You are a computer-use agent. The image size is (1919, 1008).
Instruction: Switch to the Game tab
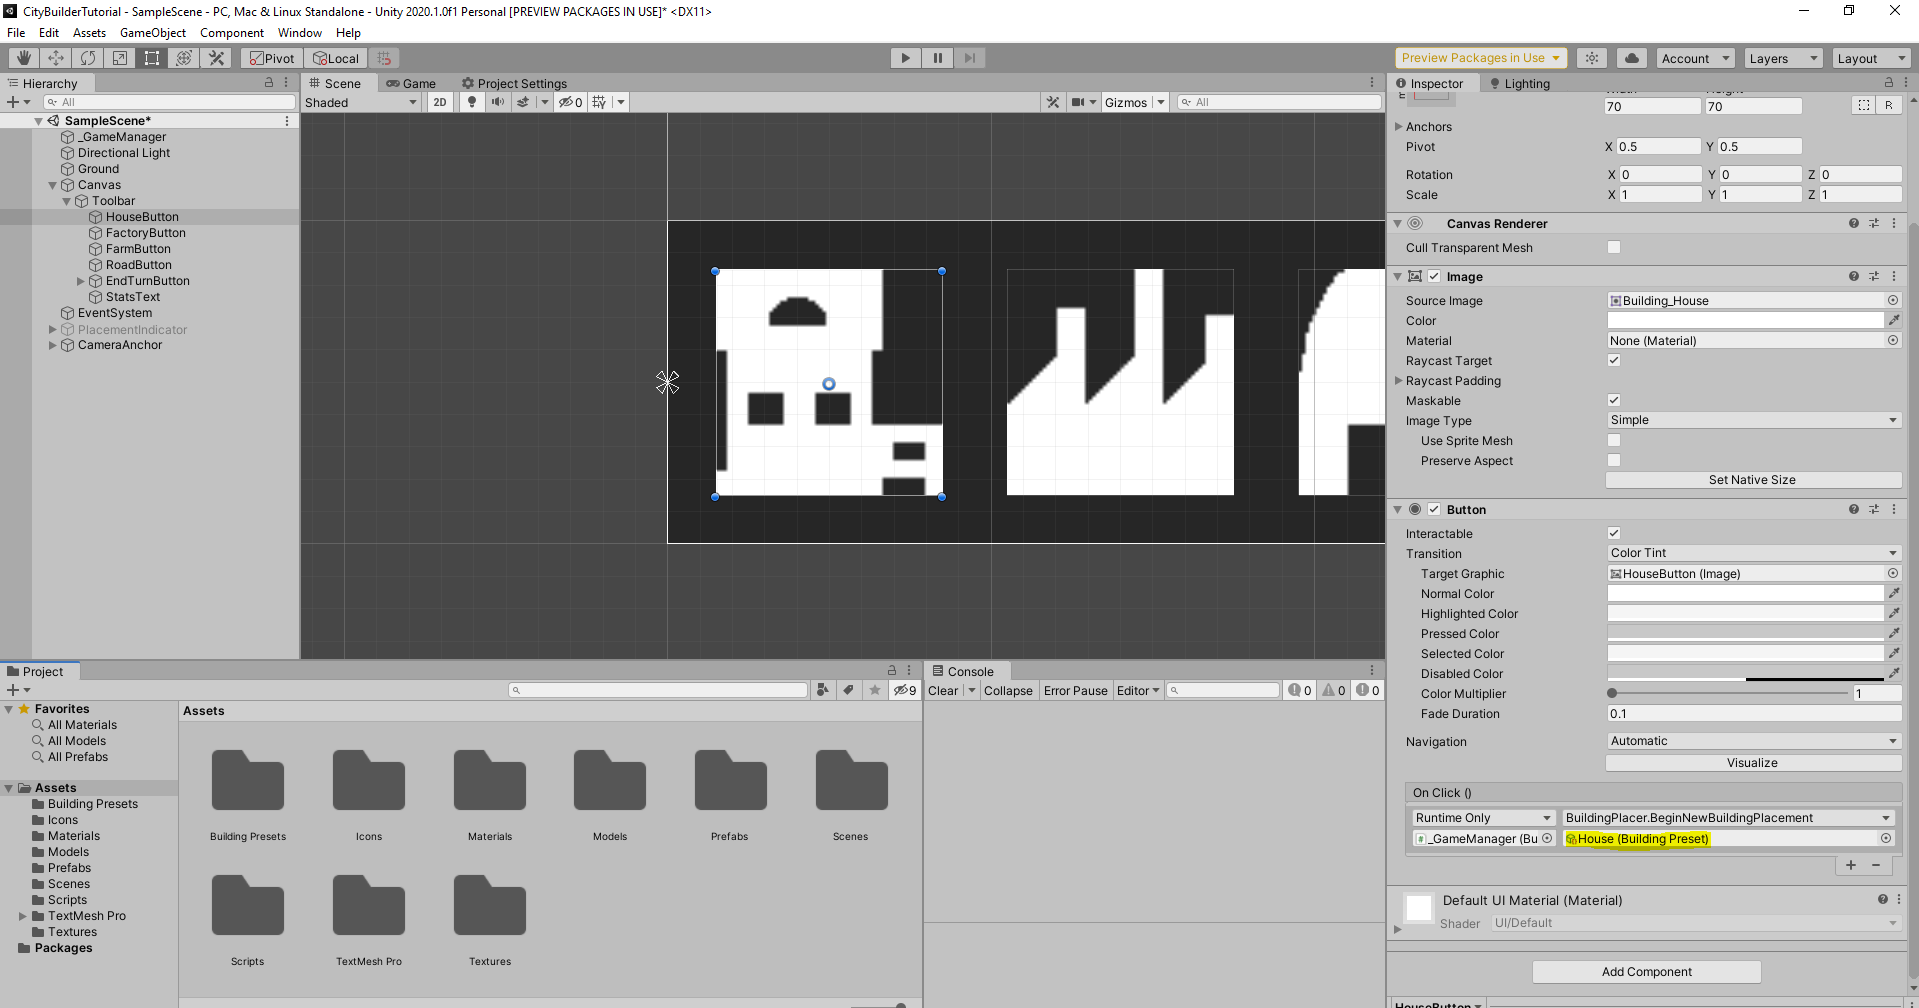[411, 83]
